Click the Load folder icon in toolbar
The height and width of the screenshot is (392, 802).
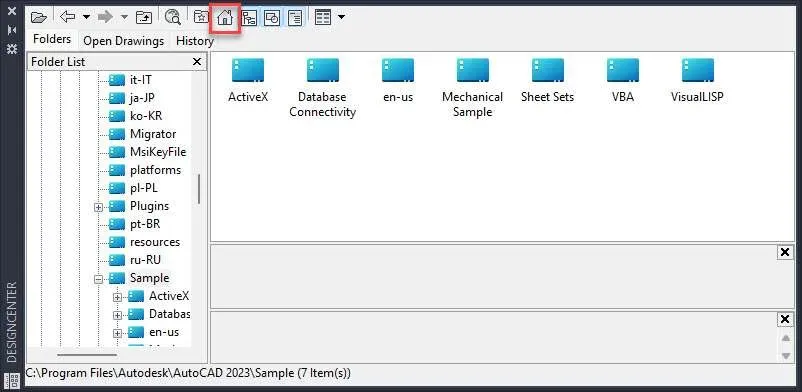click(38, 17)
